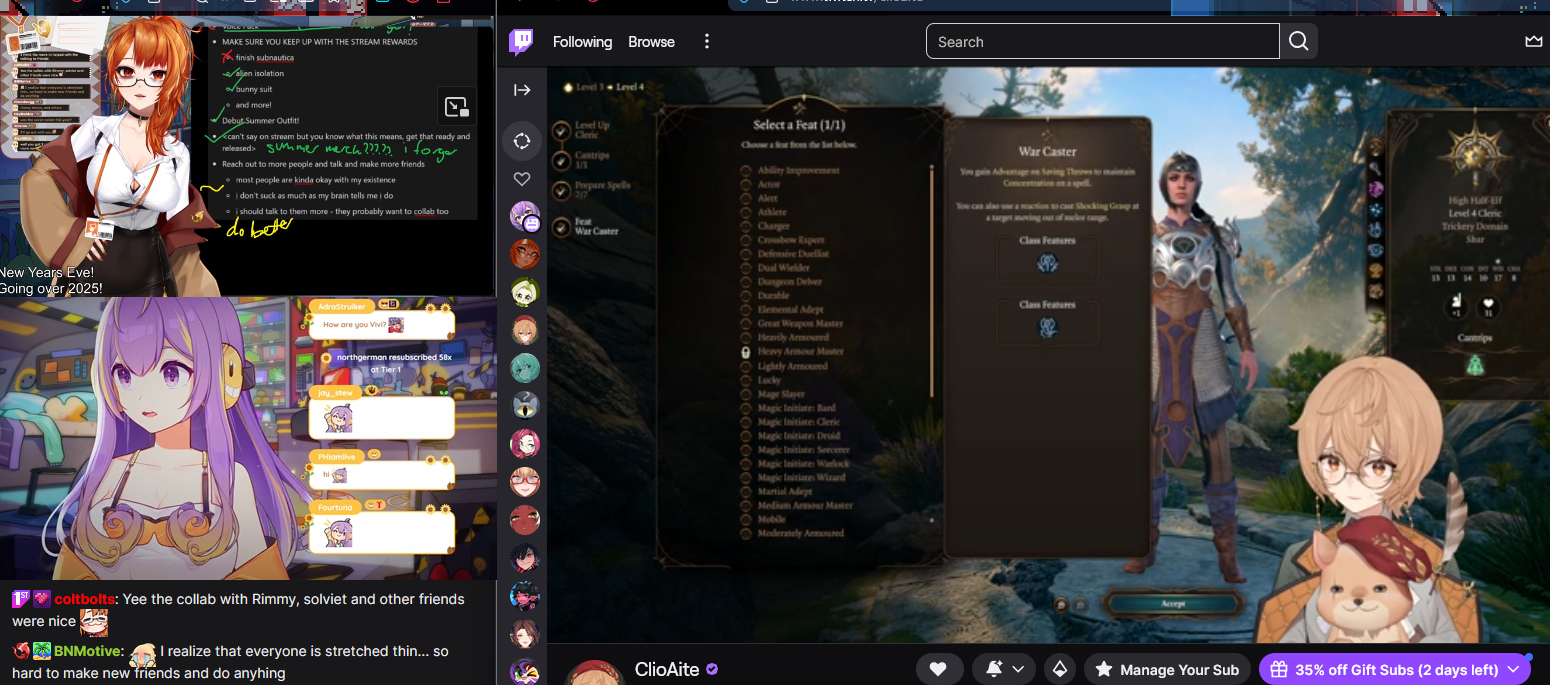Open the Following tab
1550x685 pixels.
click(582, 42)
